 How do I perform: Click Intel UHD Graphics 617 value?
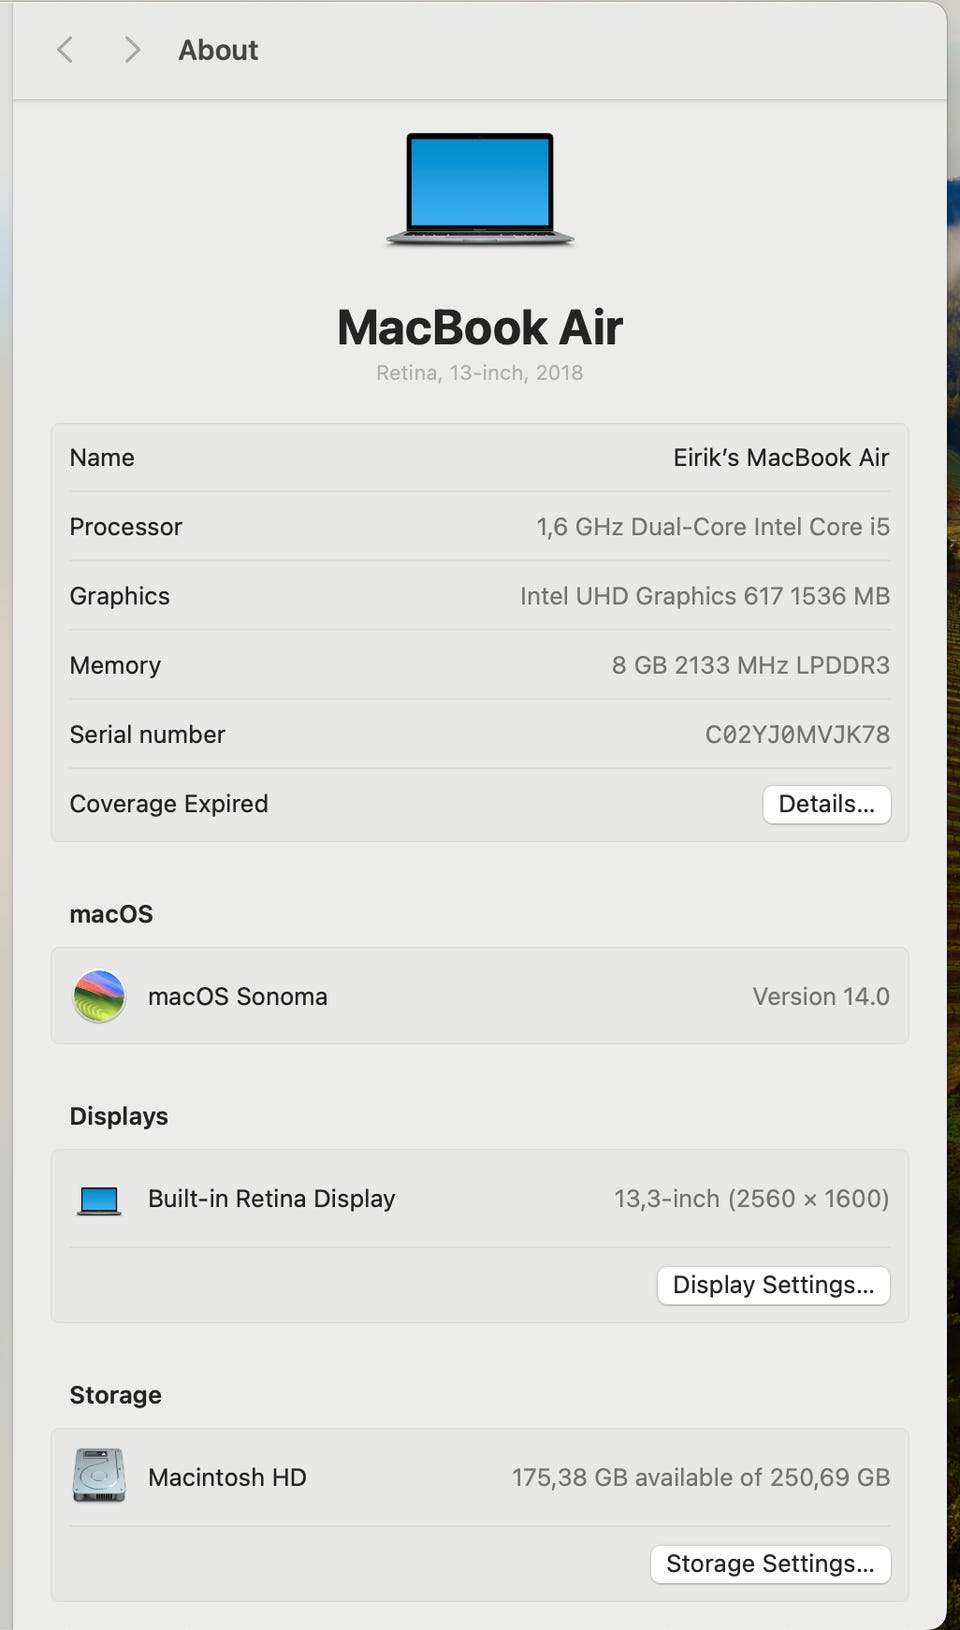tap(705, 596)
